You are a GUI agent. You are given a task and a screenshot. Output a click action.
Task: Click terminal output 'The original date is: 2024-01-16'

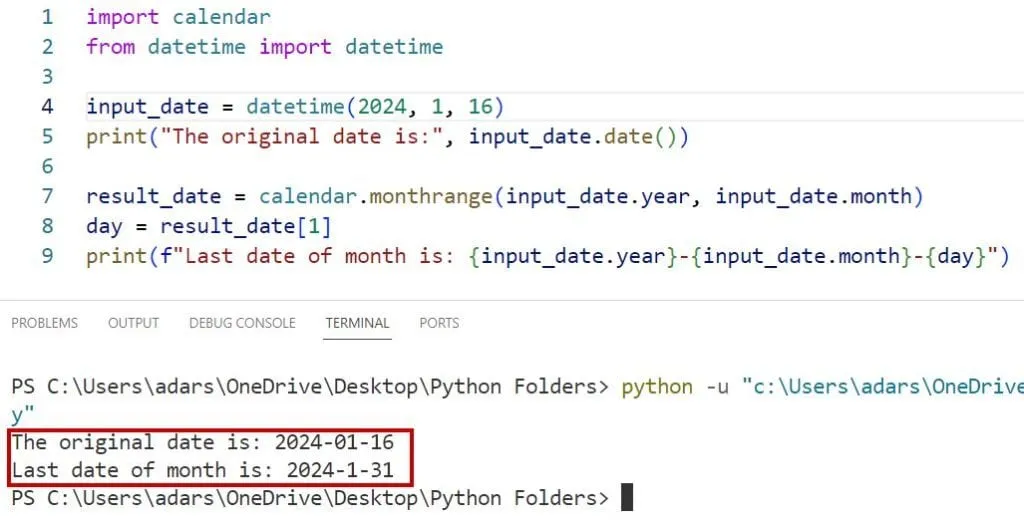click(x=202, y=442)
